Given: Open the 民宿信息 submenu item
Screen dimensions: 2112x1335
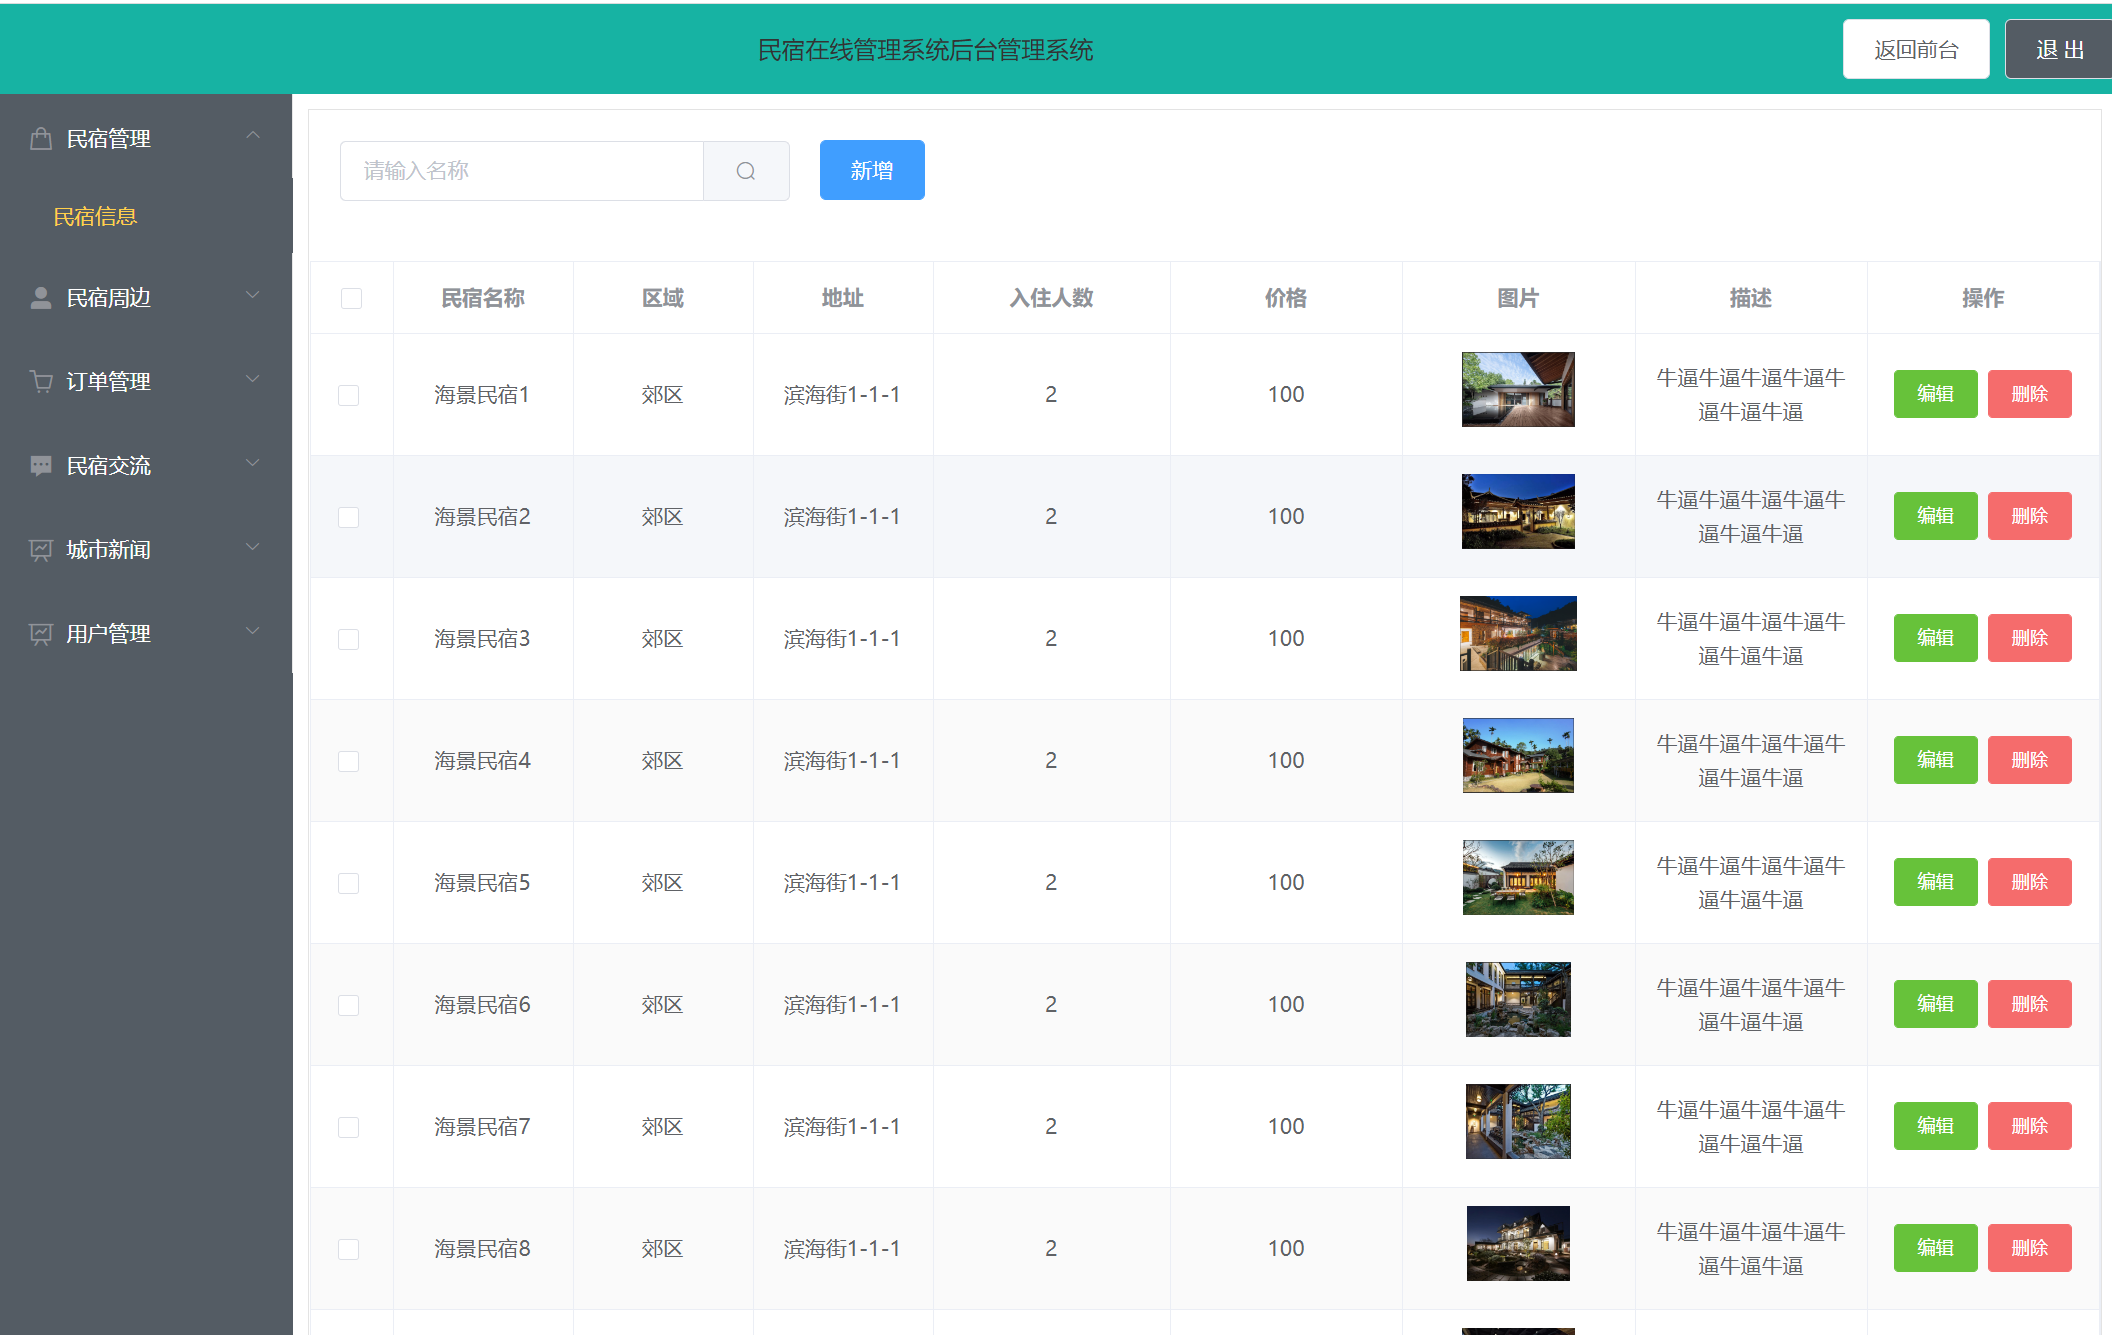Looking at the screenshot, I should (95, 217).
